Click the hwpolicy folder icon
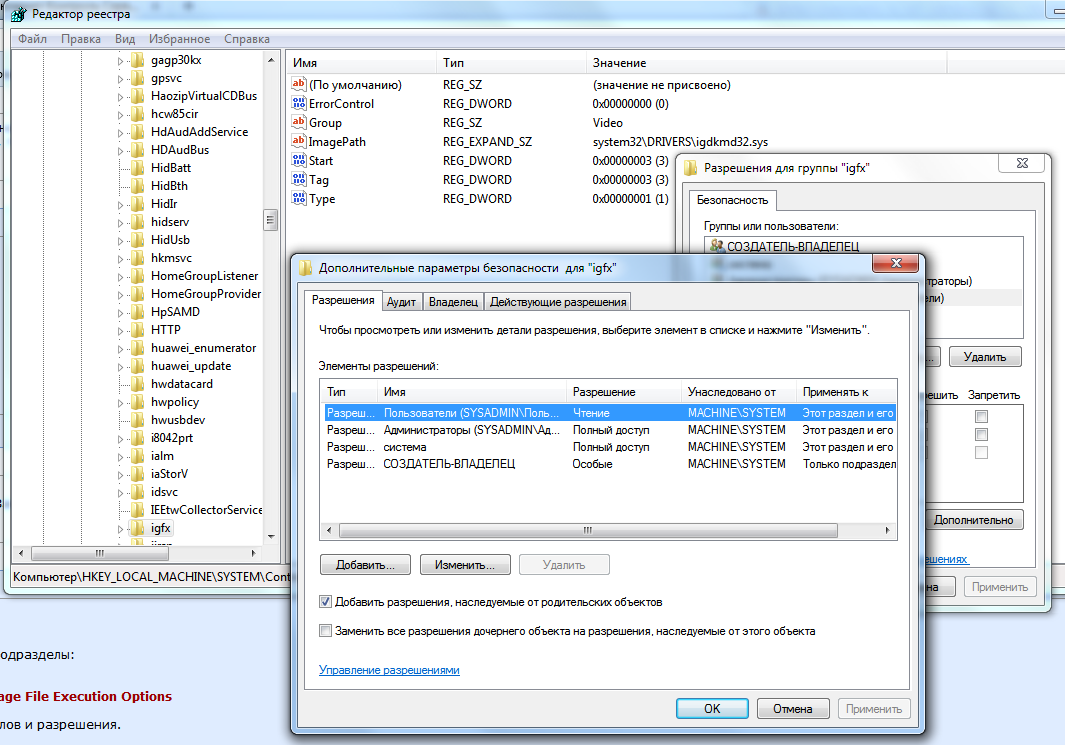 click(x=137, y=402)
